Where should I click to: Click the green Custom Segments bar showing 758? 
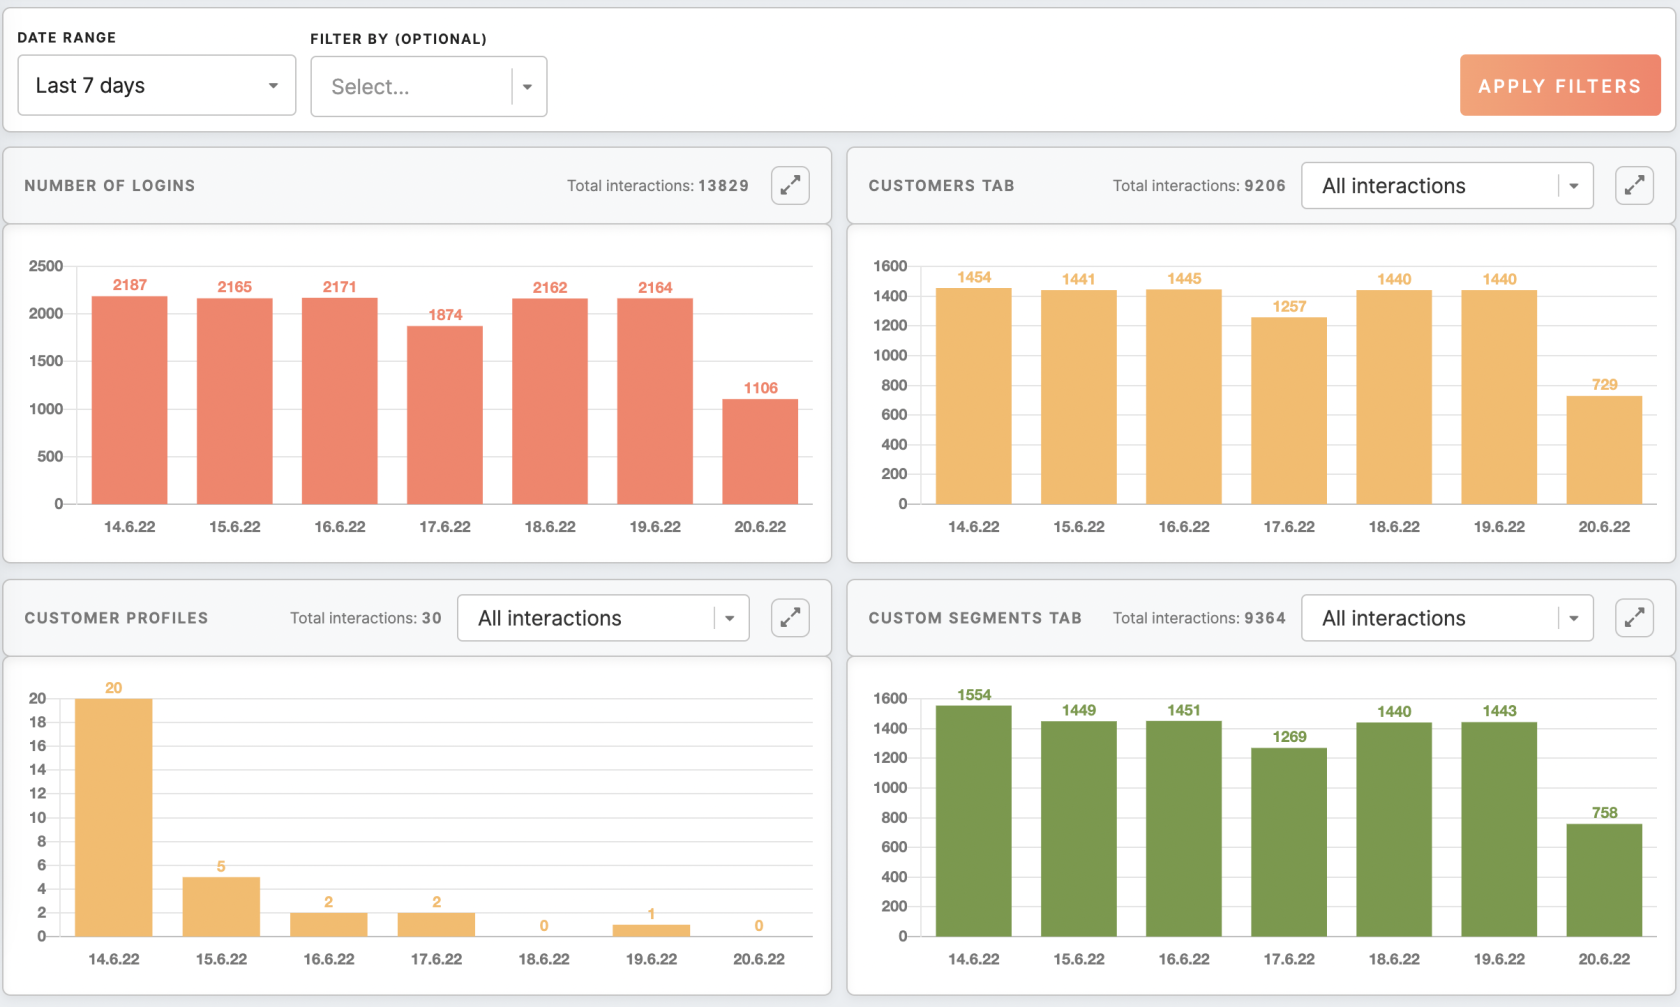click(x=1604, y=880)
